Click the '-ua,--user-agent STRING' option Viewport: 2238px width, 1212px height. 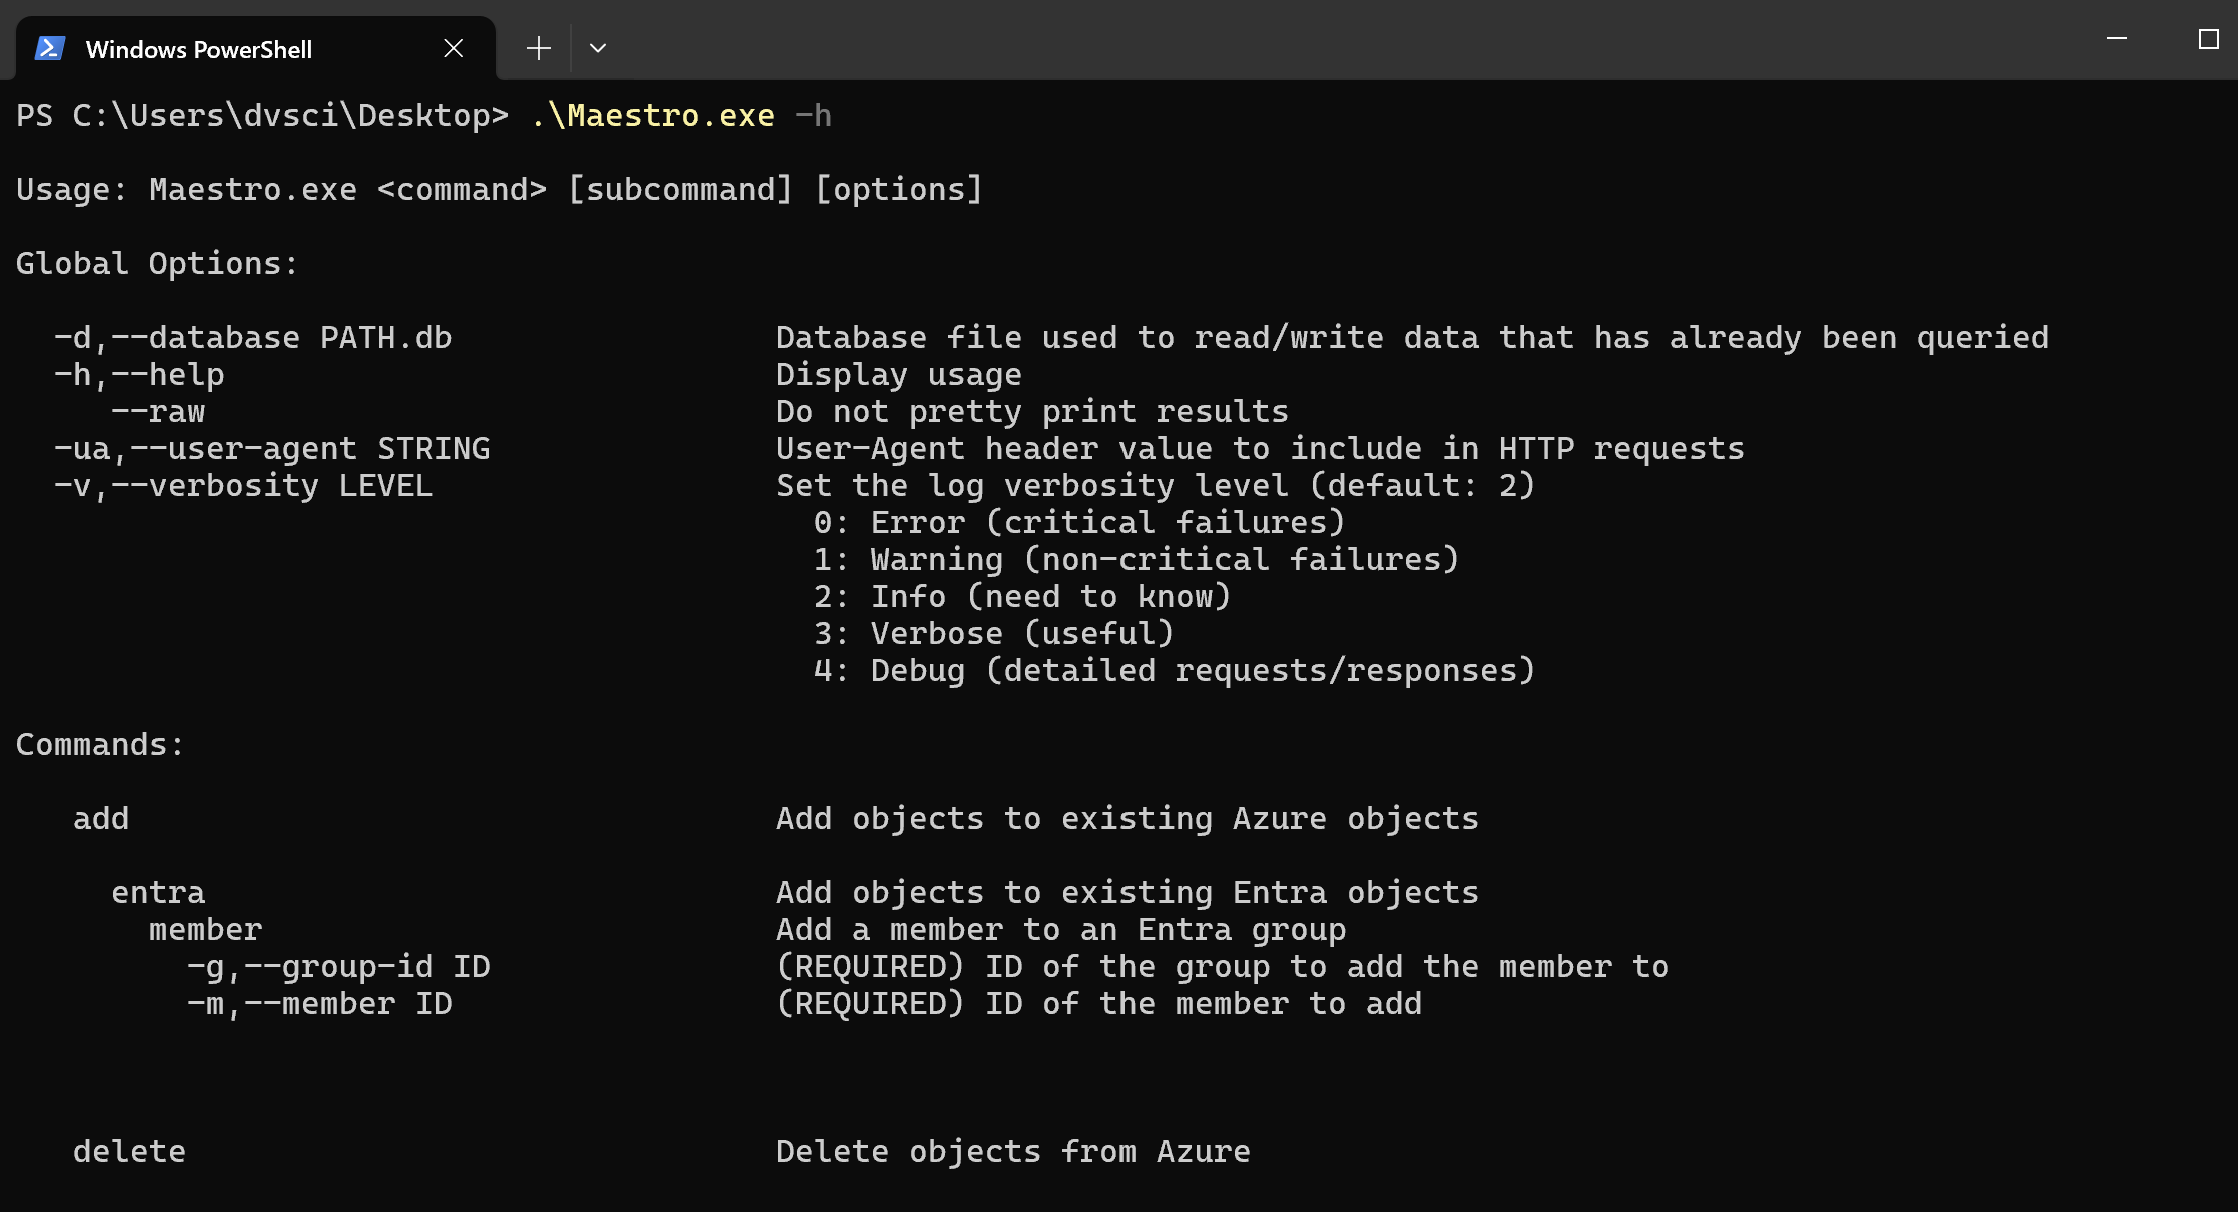tap(272, 449)
